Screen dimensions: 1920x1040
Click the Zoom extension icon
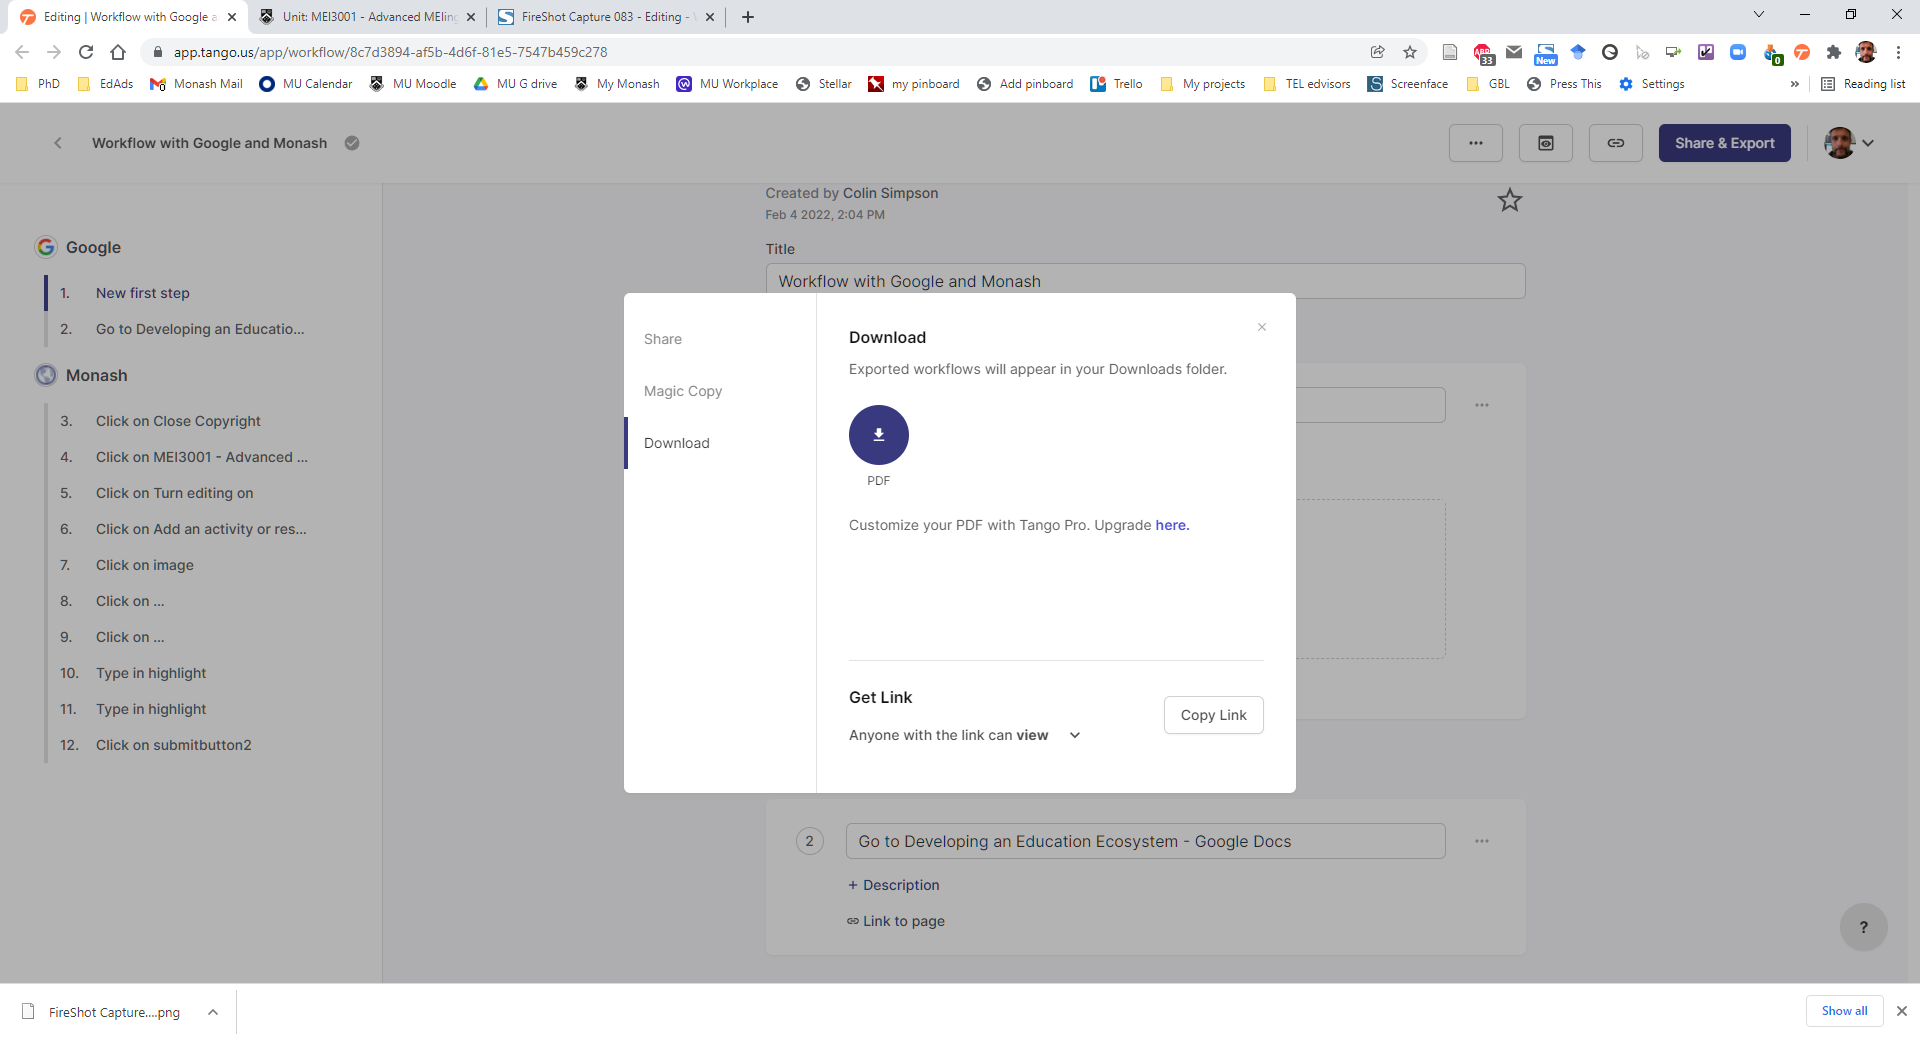pyautogui.click(x=1738, y=52)
